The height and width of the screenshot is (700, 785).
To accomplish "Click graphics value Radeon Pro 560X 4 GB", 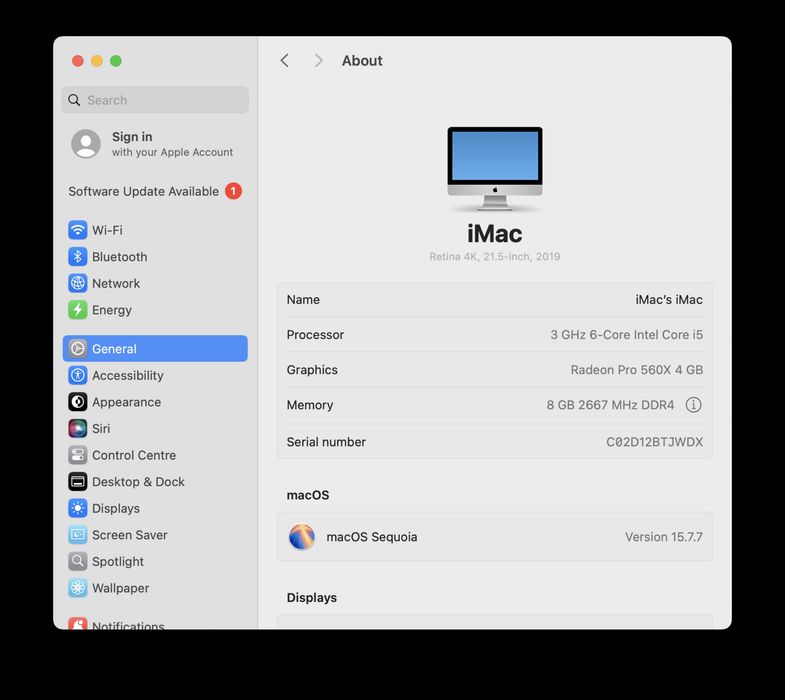I will 637,370.
